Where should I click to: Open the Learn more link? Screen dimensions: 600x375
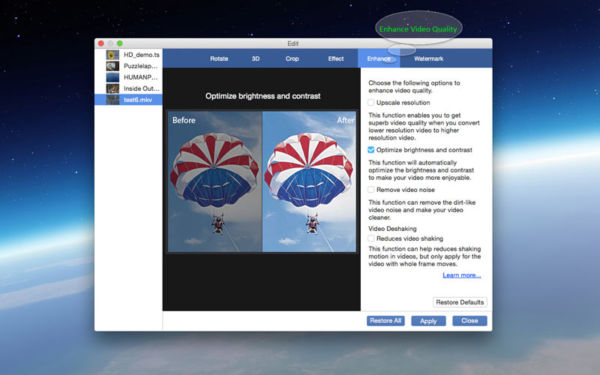pos(461,275)
